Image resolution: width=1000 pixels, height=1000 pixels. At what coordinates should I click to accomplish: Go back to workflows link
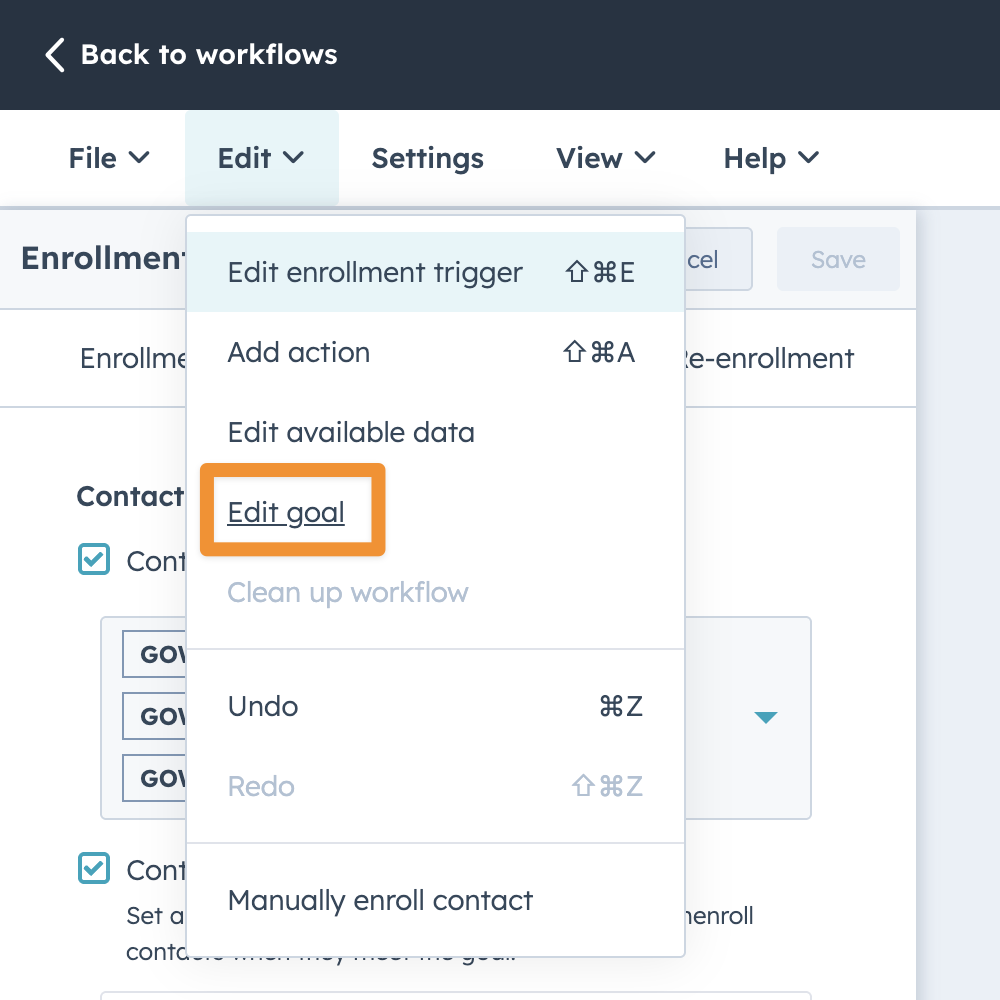tap(208, 54)
